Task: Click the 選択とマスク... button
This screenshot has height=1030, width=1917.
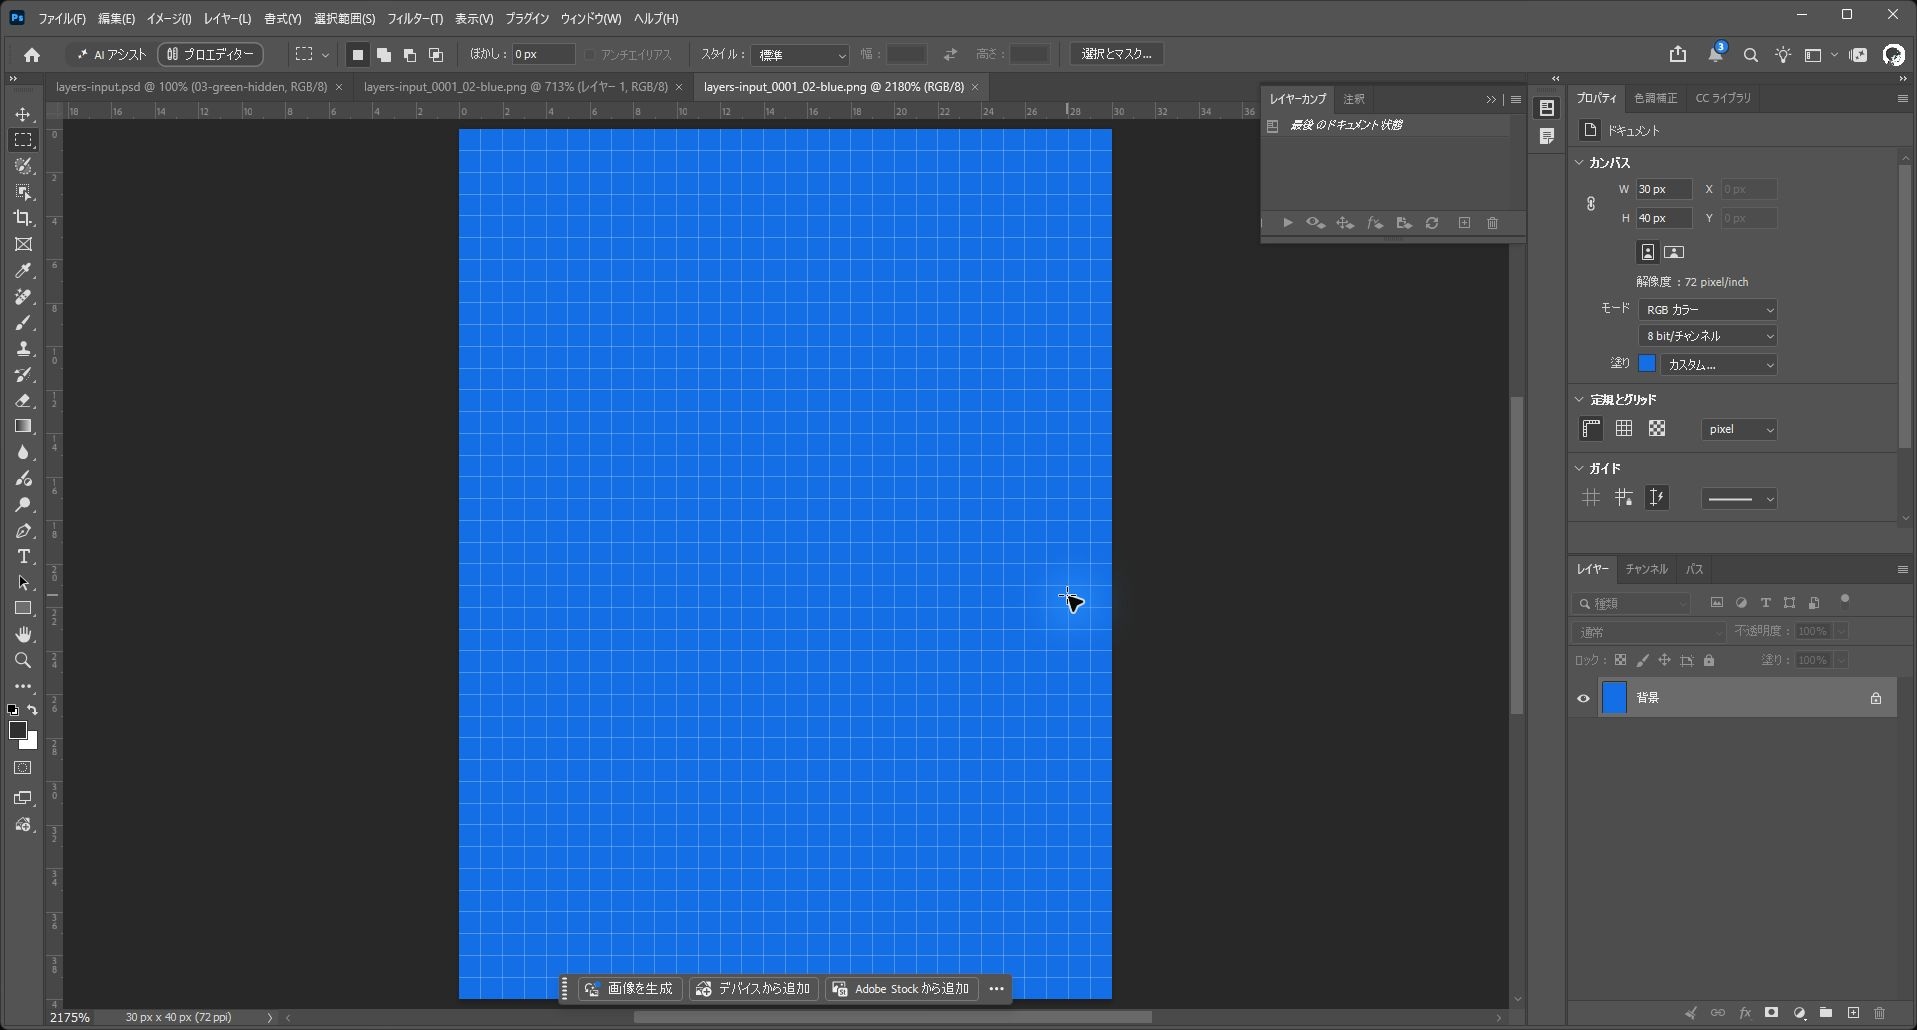Action: [x=1117, y=54]
